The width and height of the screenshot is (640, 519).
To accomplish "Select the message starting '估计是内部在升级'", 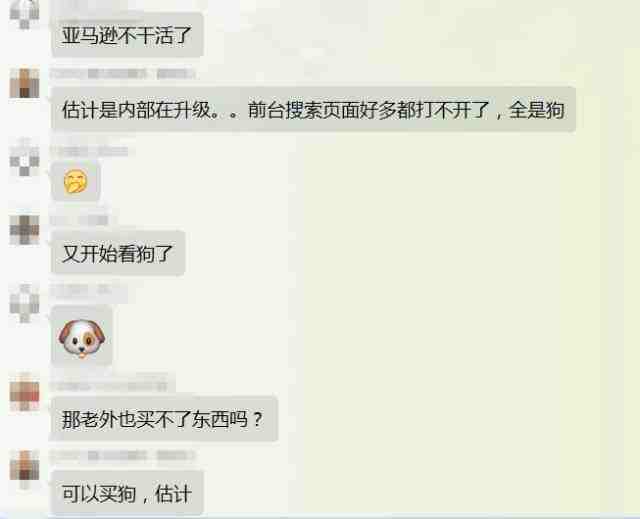I will click(x=313, y=109).
